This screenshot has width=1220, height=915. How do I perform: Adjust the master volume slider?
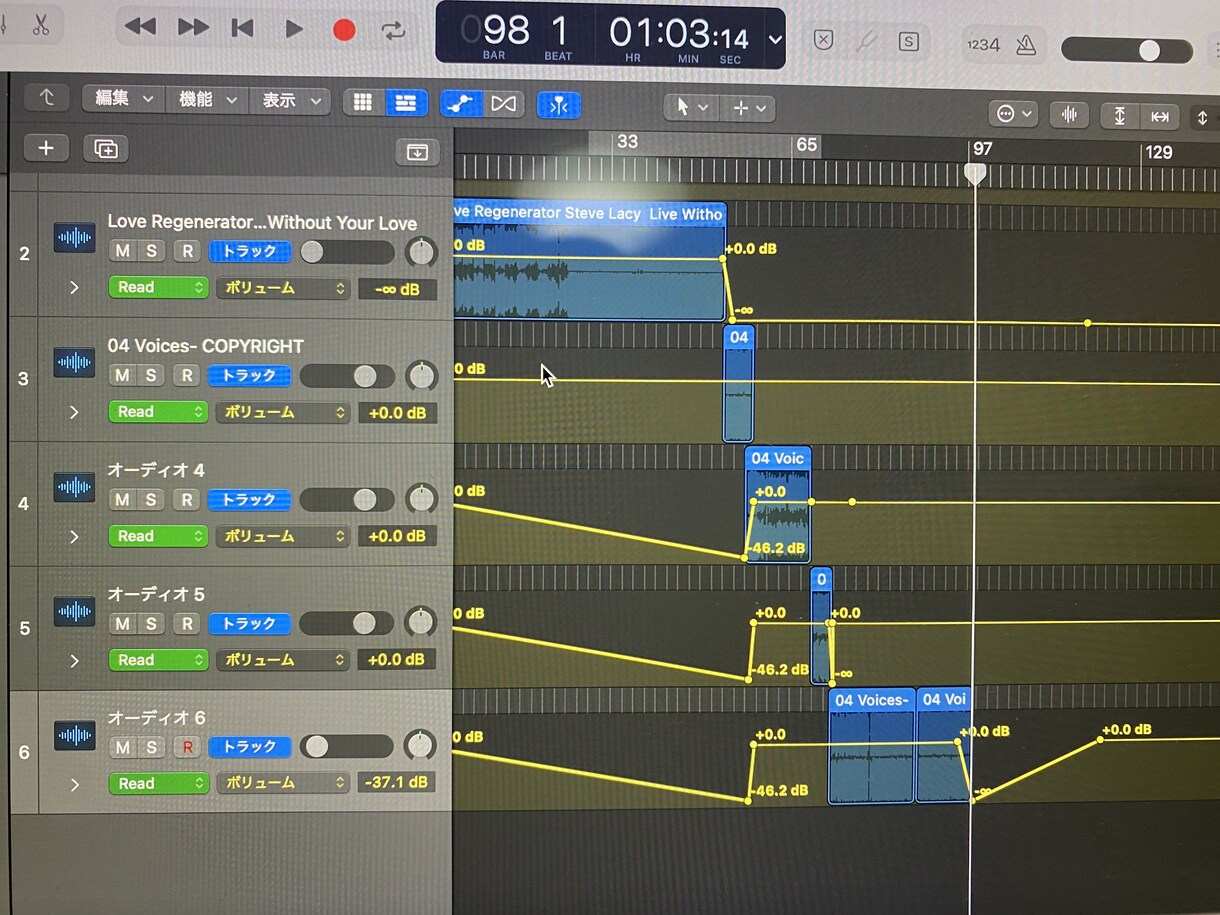point(1127,50)
